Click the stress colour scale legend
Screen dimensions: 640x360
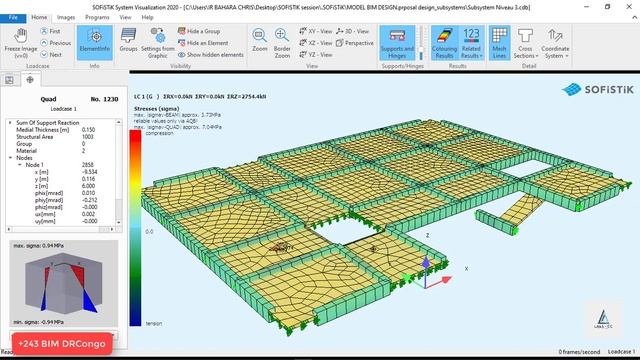click(136, 228)
